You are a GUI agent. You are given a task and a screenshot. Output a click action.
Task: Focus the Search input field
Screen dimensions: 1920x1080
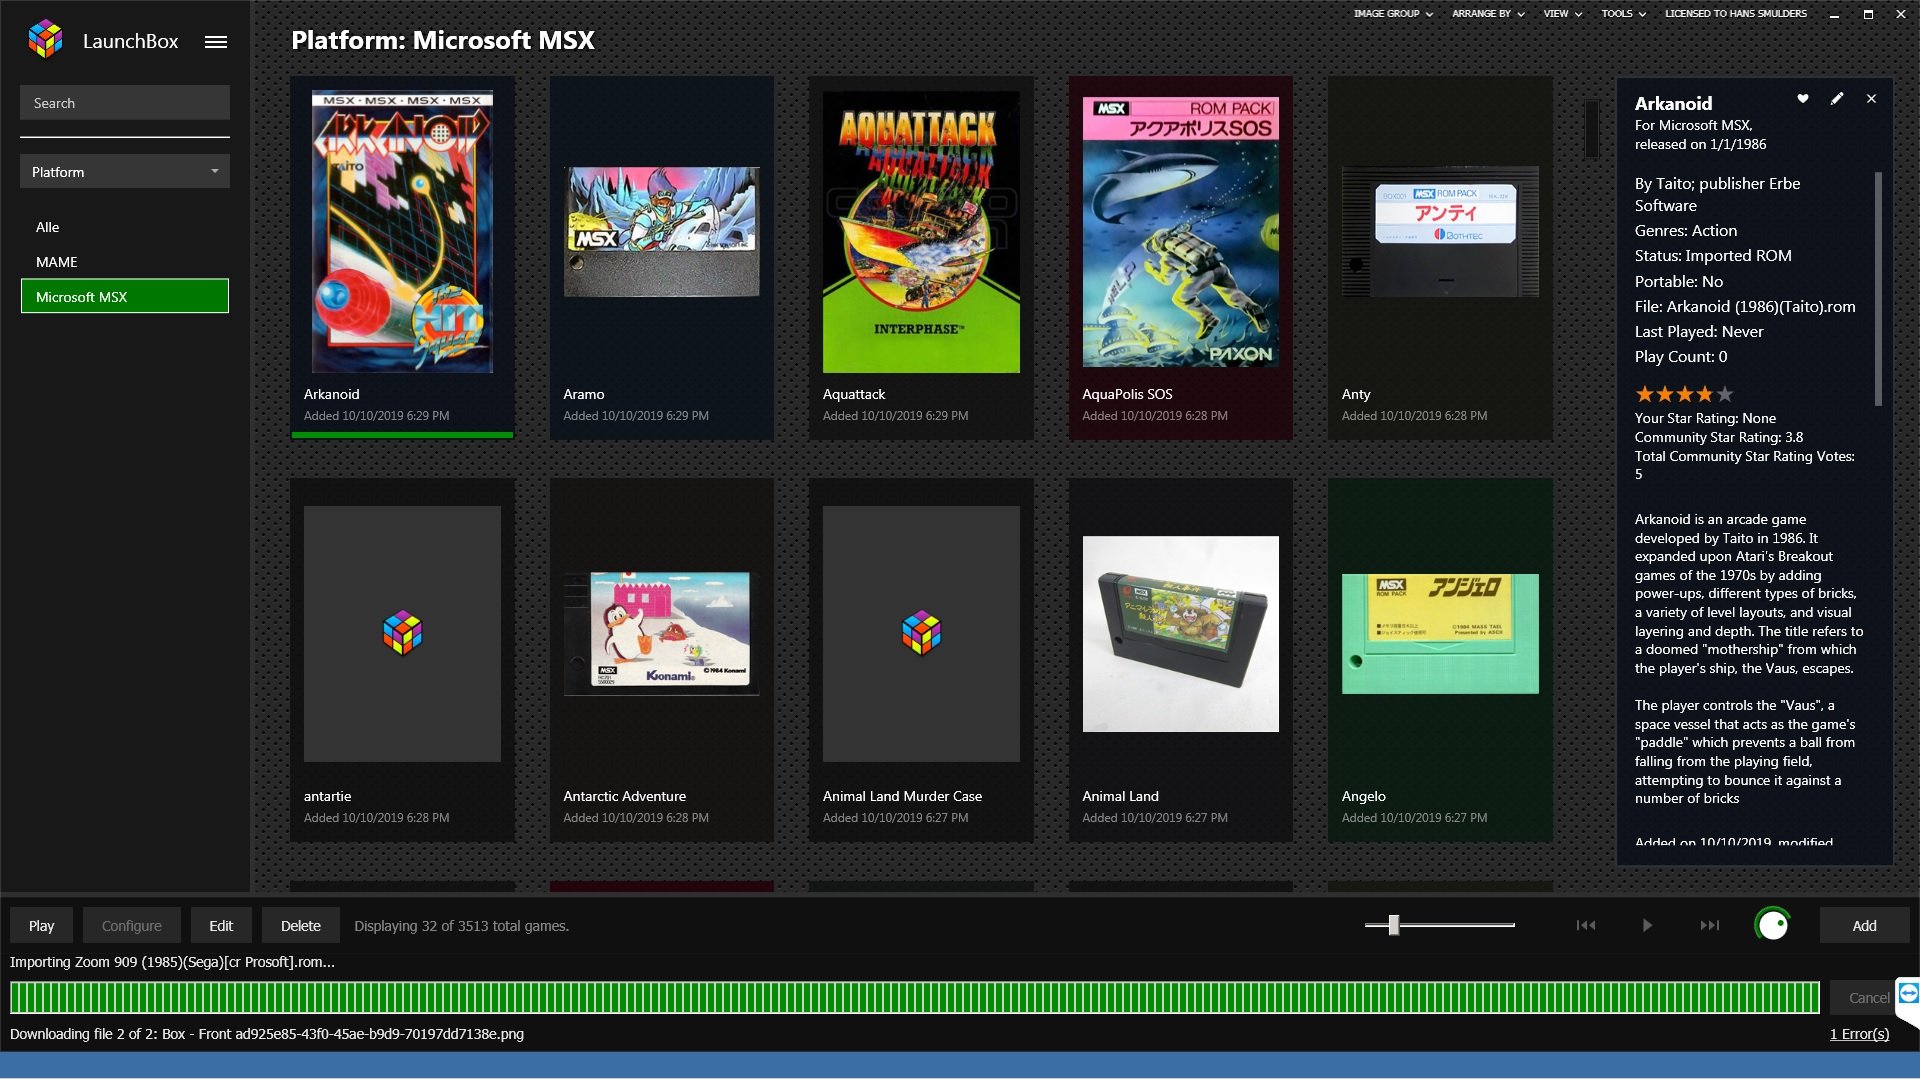point(125,103)
